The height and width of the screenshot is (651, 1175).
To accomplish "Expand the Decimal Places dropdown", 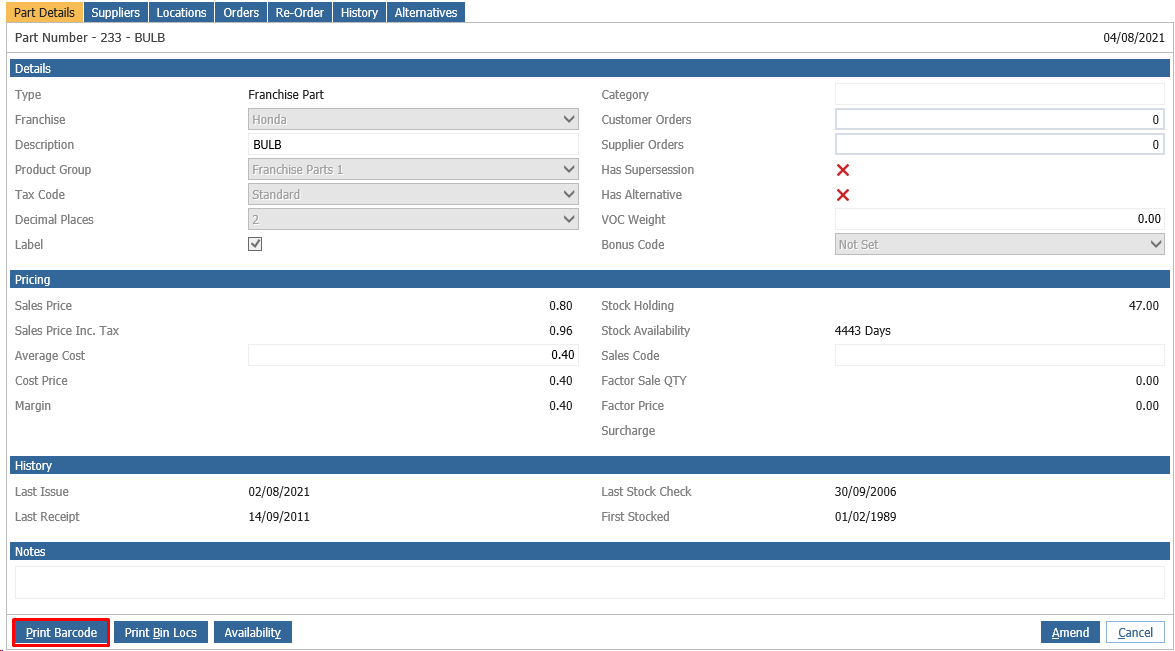I will pyautogui.click(x=413, y=219).
